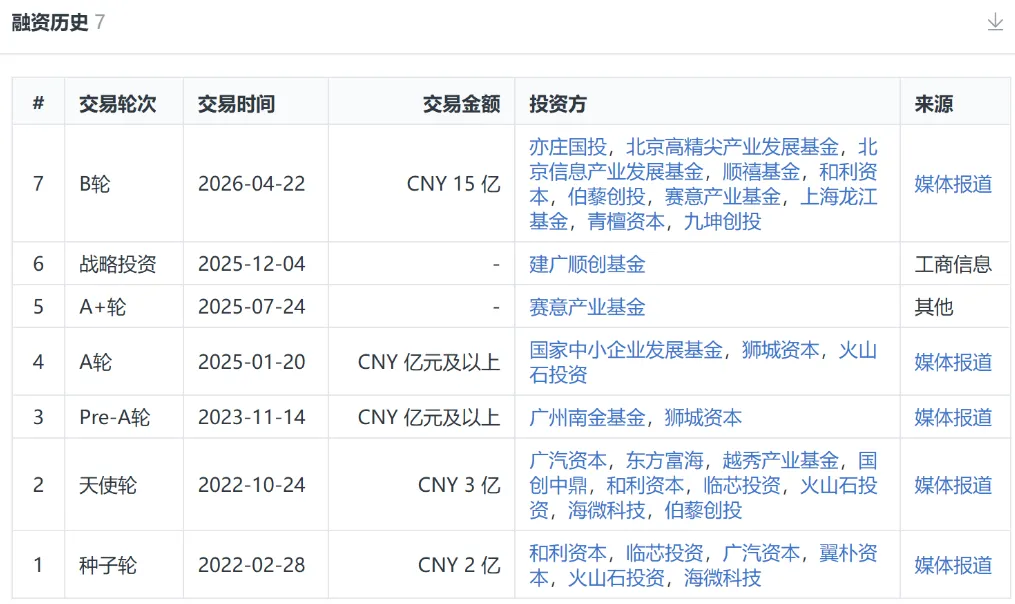Open 北京高精尖产业发展基金 investor link
The width and height of the screenshot is (1015, 604).
[732, 147]
